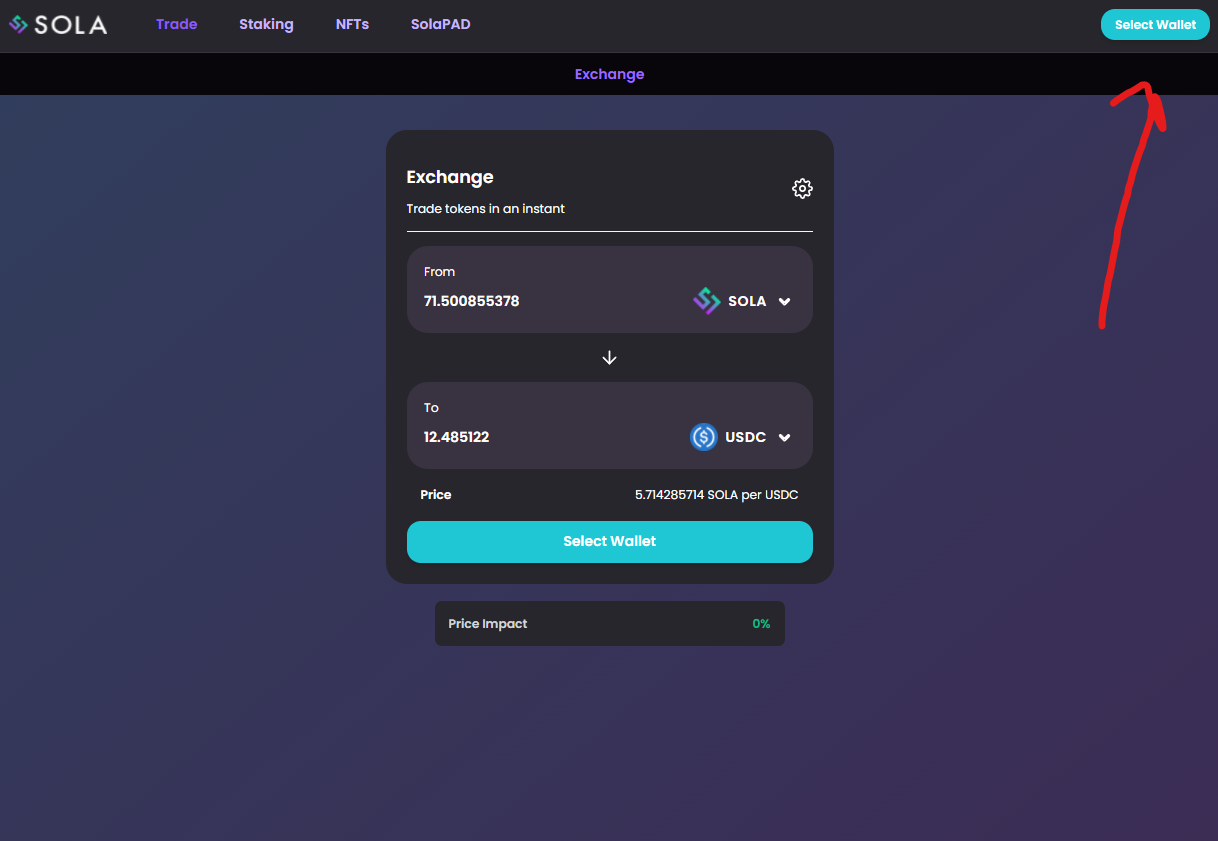This screenshot has width=1218, height=841.
Task: Click the large Select Wallet button
Action: [x=610, y=541]
